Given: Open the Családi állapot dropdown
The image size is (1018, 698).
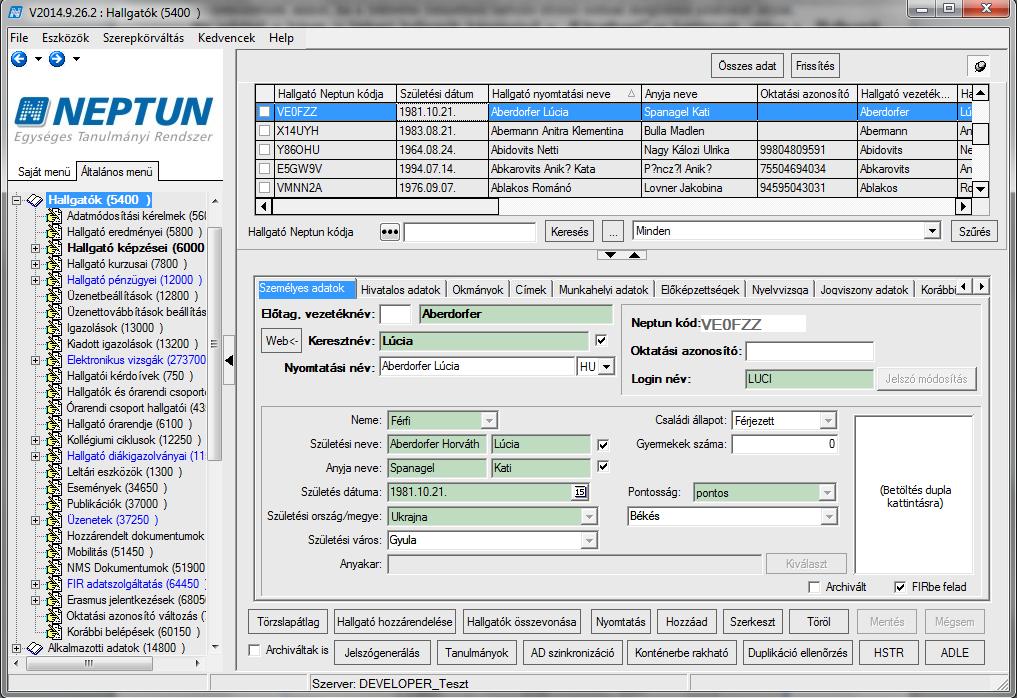Looking at the screenshot, I should tap(828, 421).
